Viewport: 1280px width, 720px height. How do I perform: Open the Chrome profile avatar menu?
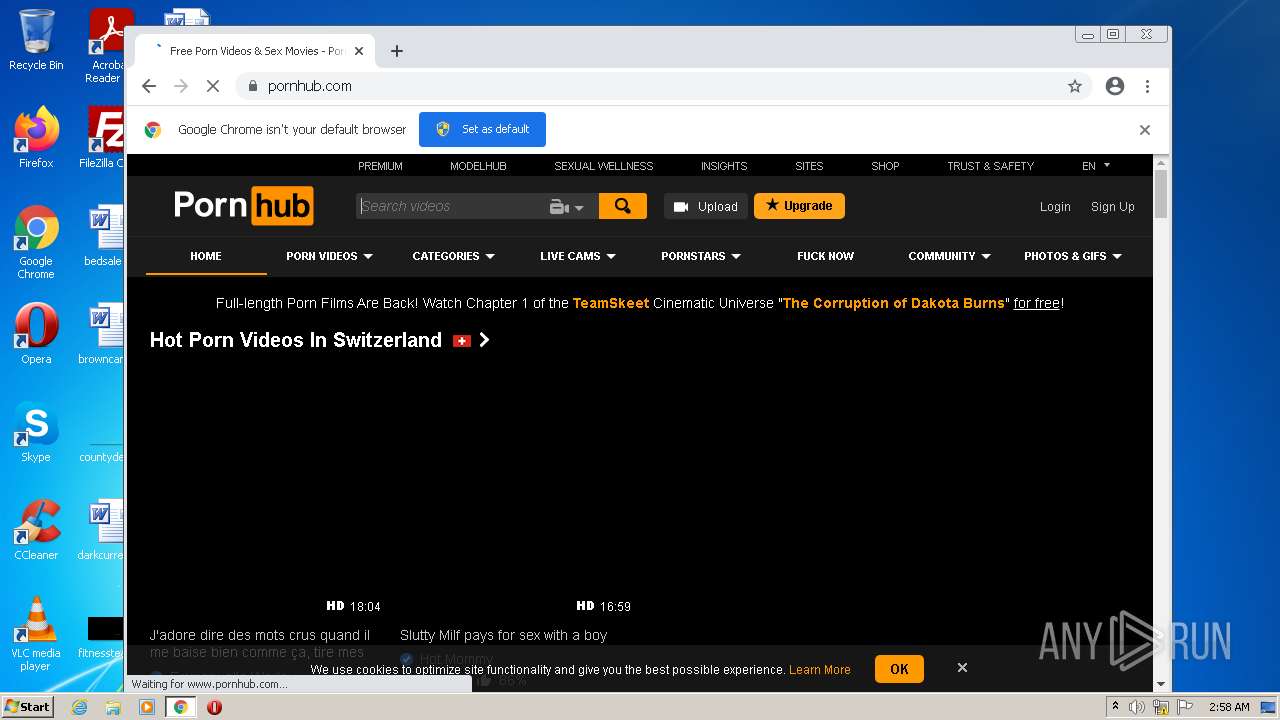1115,86
